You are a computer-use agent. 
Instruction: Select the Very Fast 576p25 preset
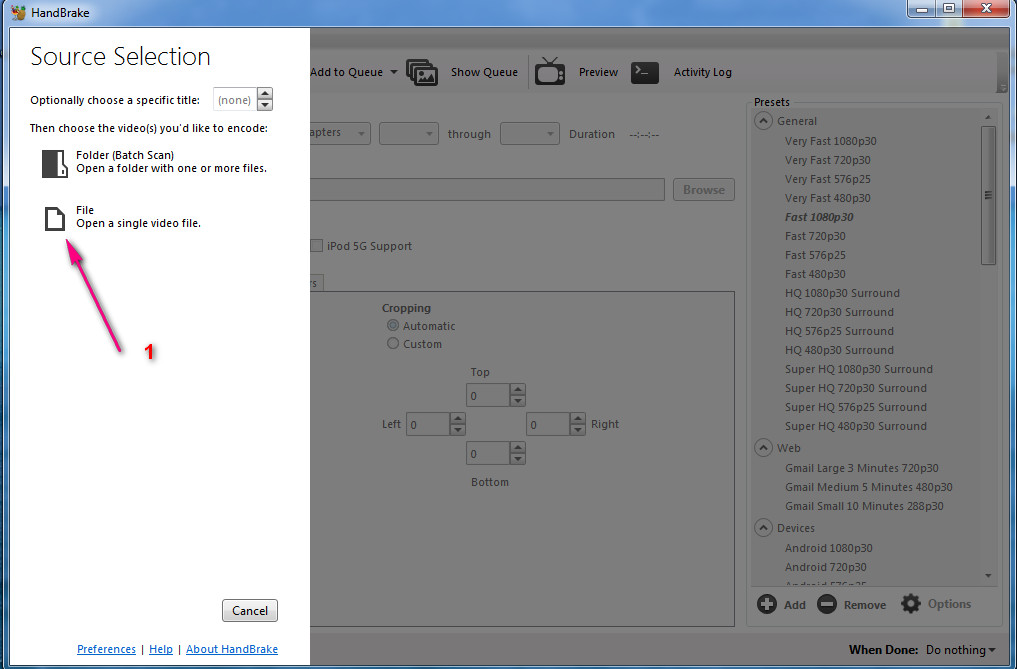pos(828,179)
